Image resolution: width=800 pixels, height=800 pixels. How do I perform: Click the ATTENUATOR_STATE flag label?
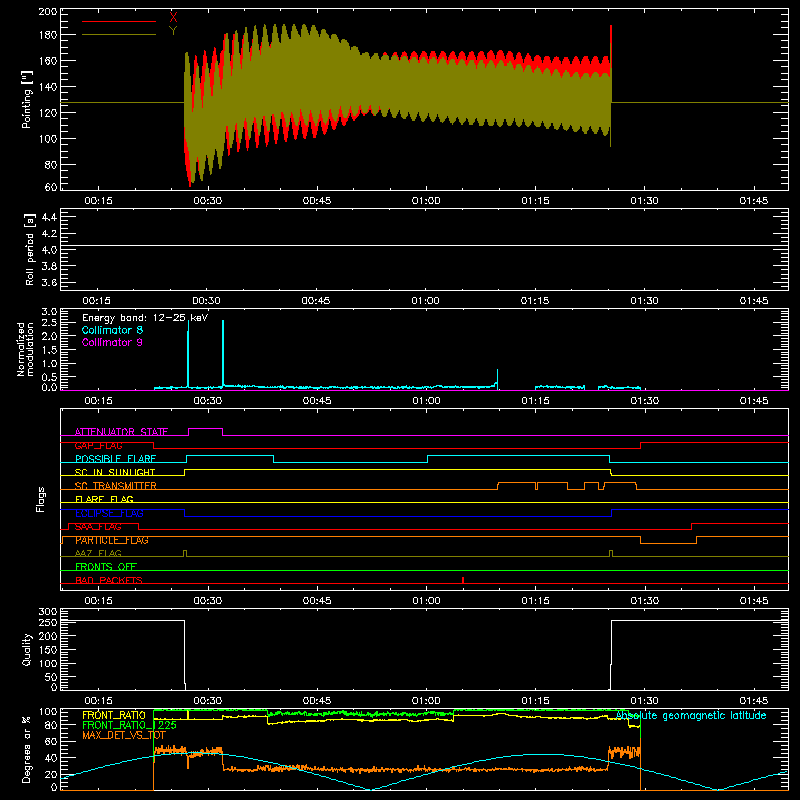pos(121,432)
